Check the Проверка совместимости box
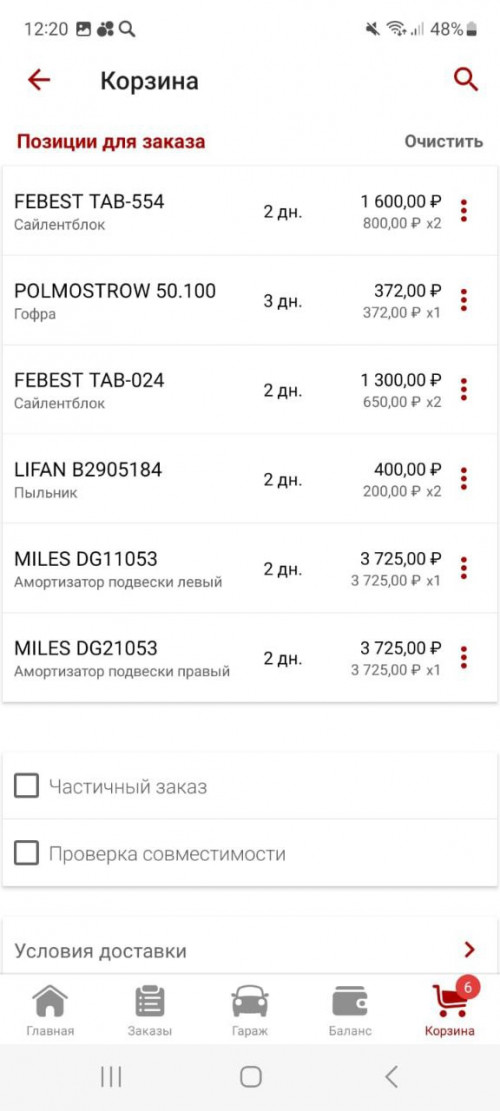The image size is (500, 1111). pyautogui.click(x=26, y=854)
